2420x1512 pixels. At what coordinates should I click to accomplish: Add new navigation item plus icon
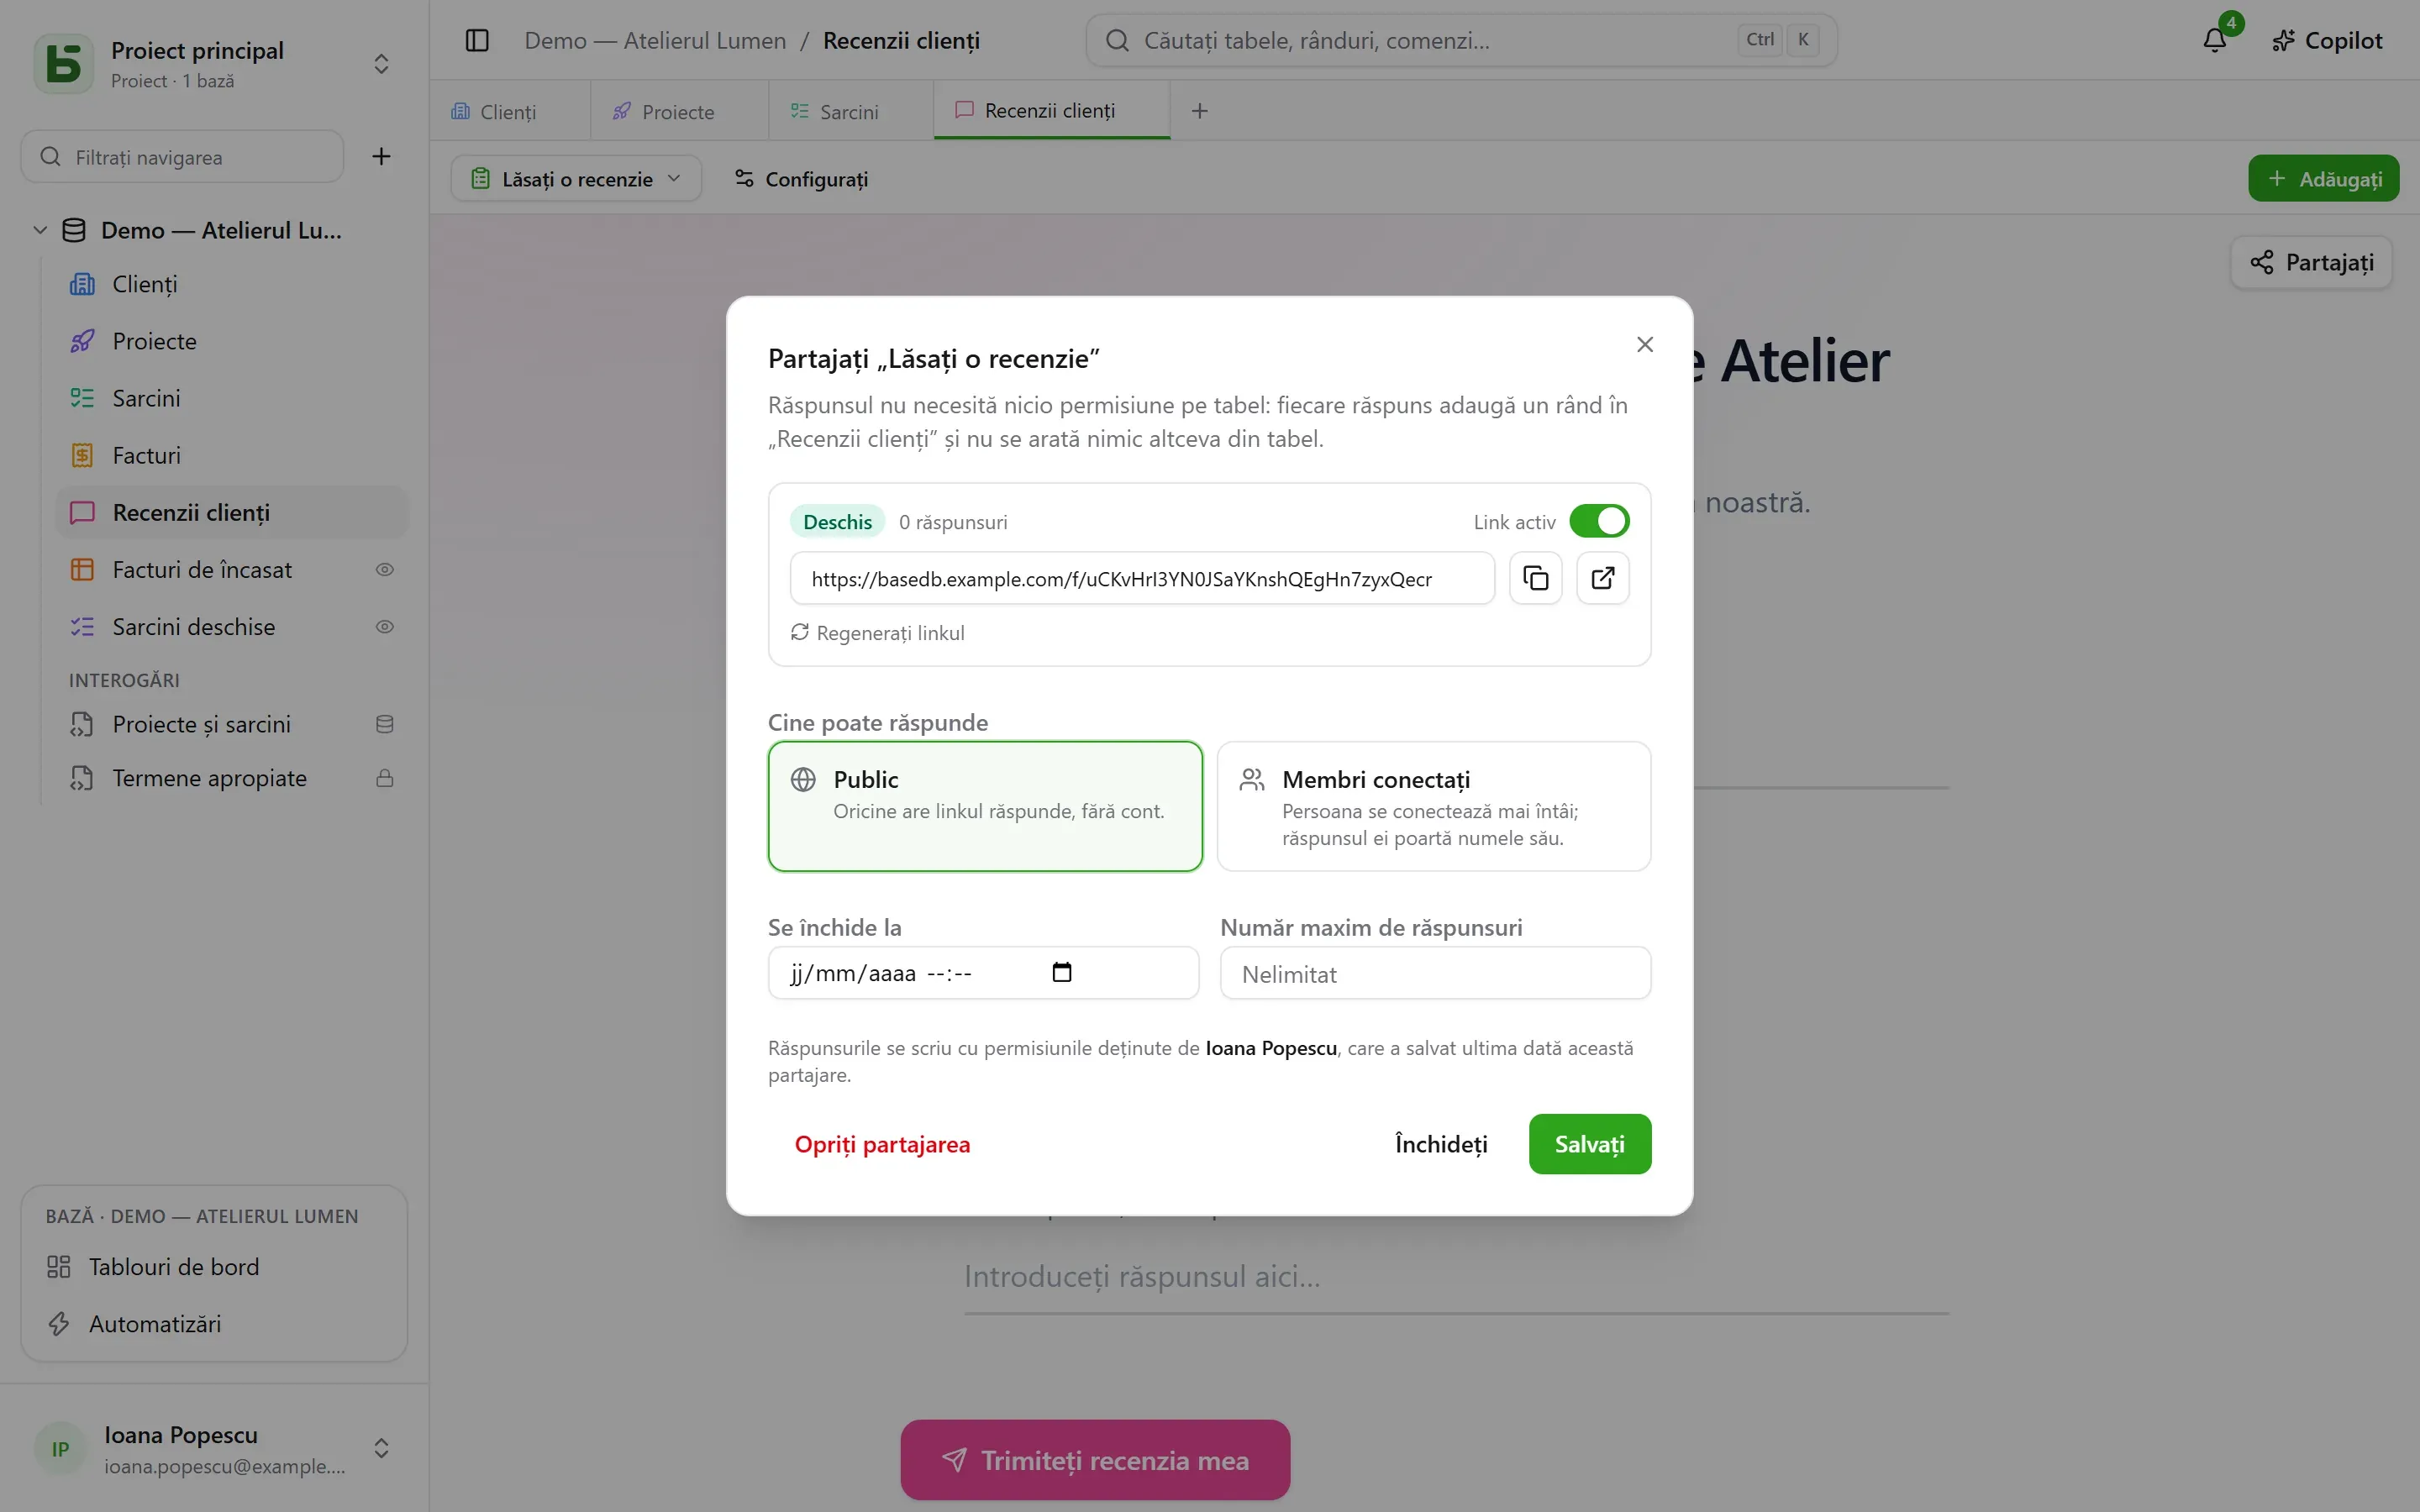(381, 156)
